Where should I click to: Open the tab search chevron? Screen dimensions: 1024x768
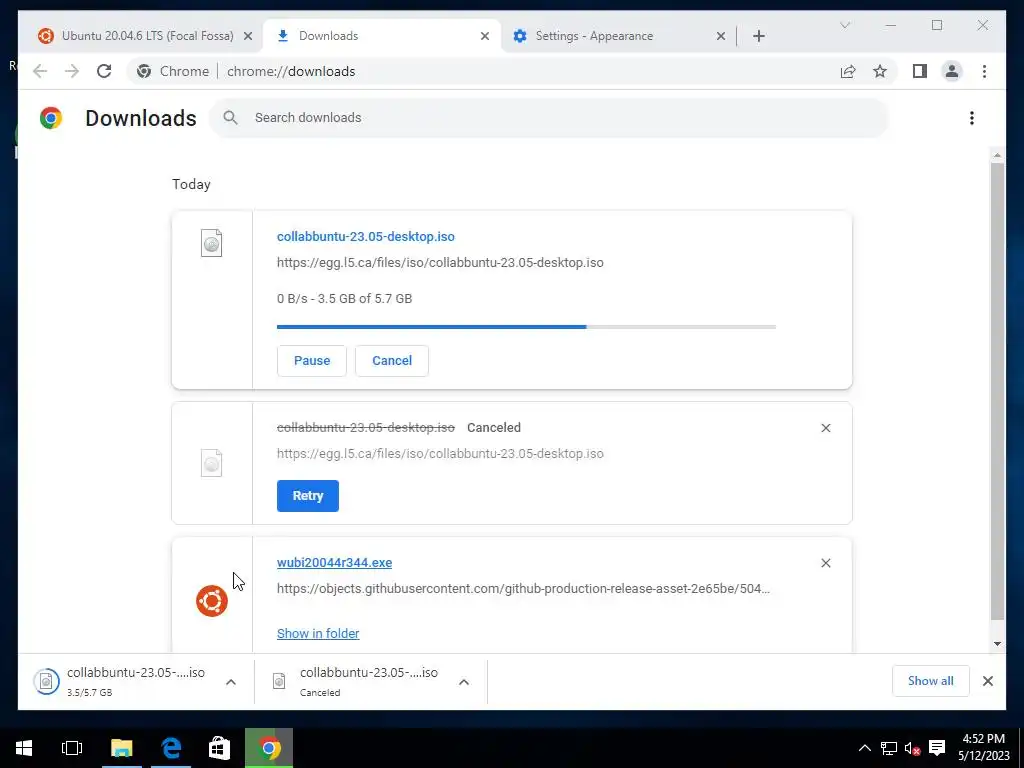(844, 25)
